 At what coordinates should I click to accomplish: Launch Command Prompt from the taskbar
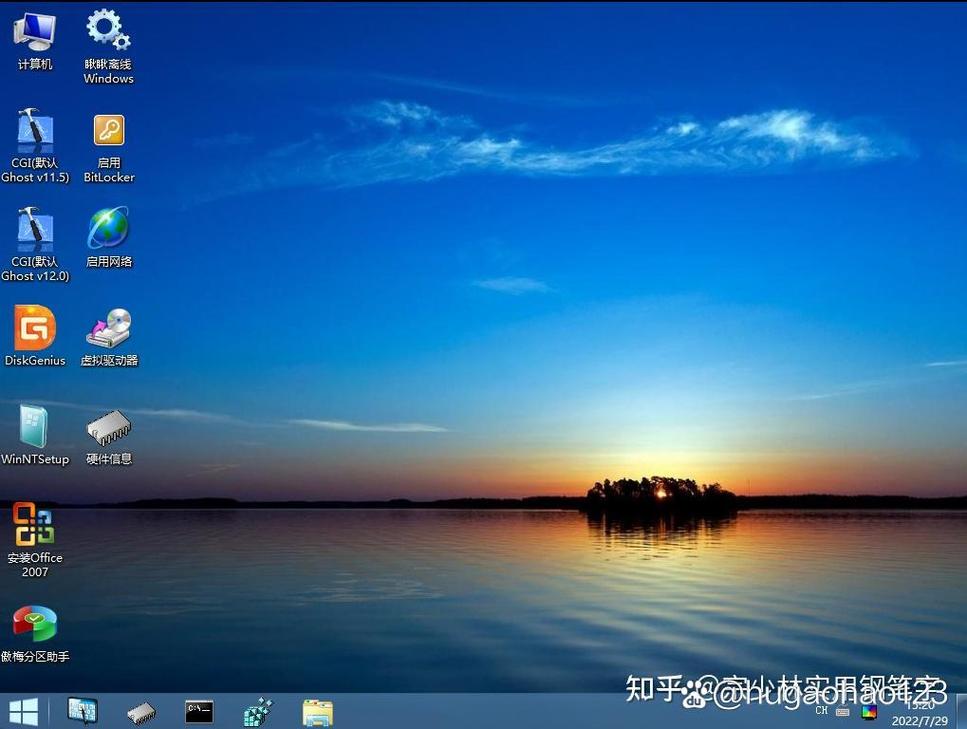pos(199,712)
